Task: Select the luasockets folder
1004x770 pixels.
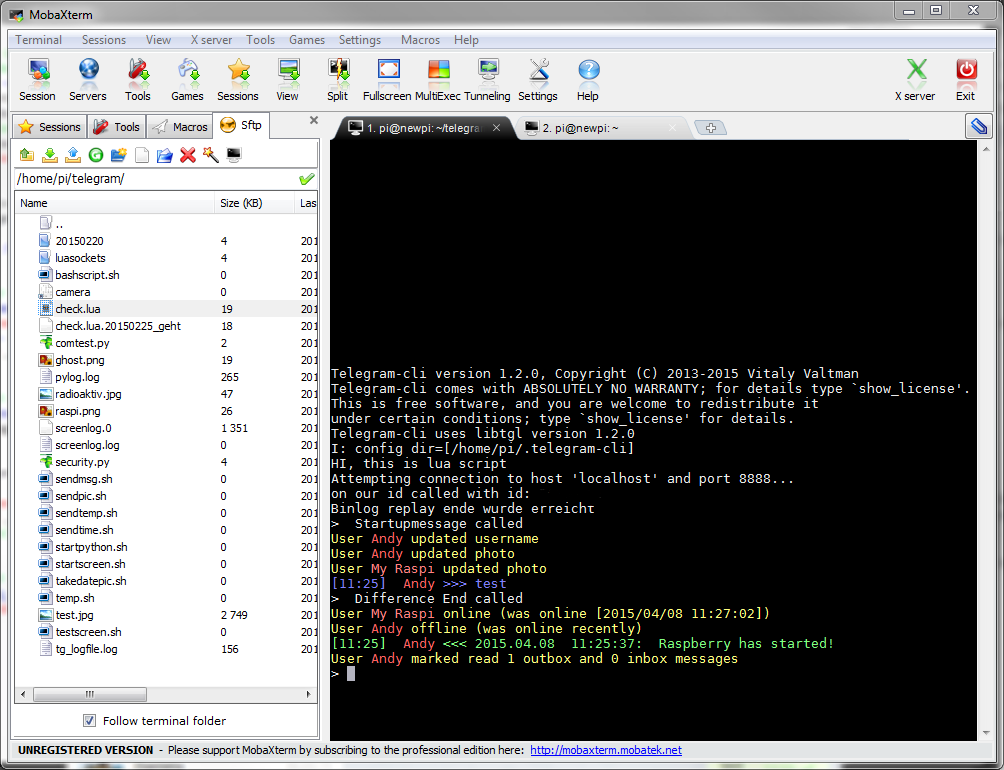Action: [80, 258]
